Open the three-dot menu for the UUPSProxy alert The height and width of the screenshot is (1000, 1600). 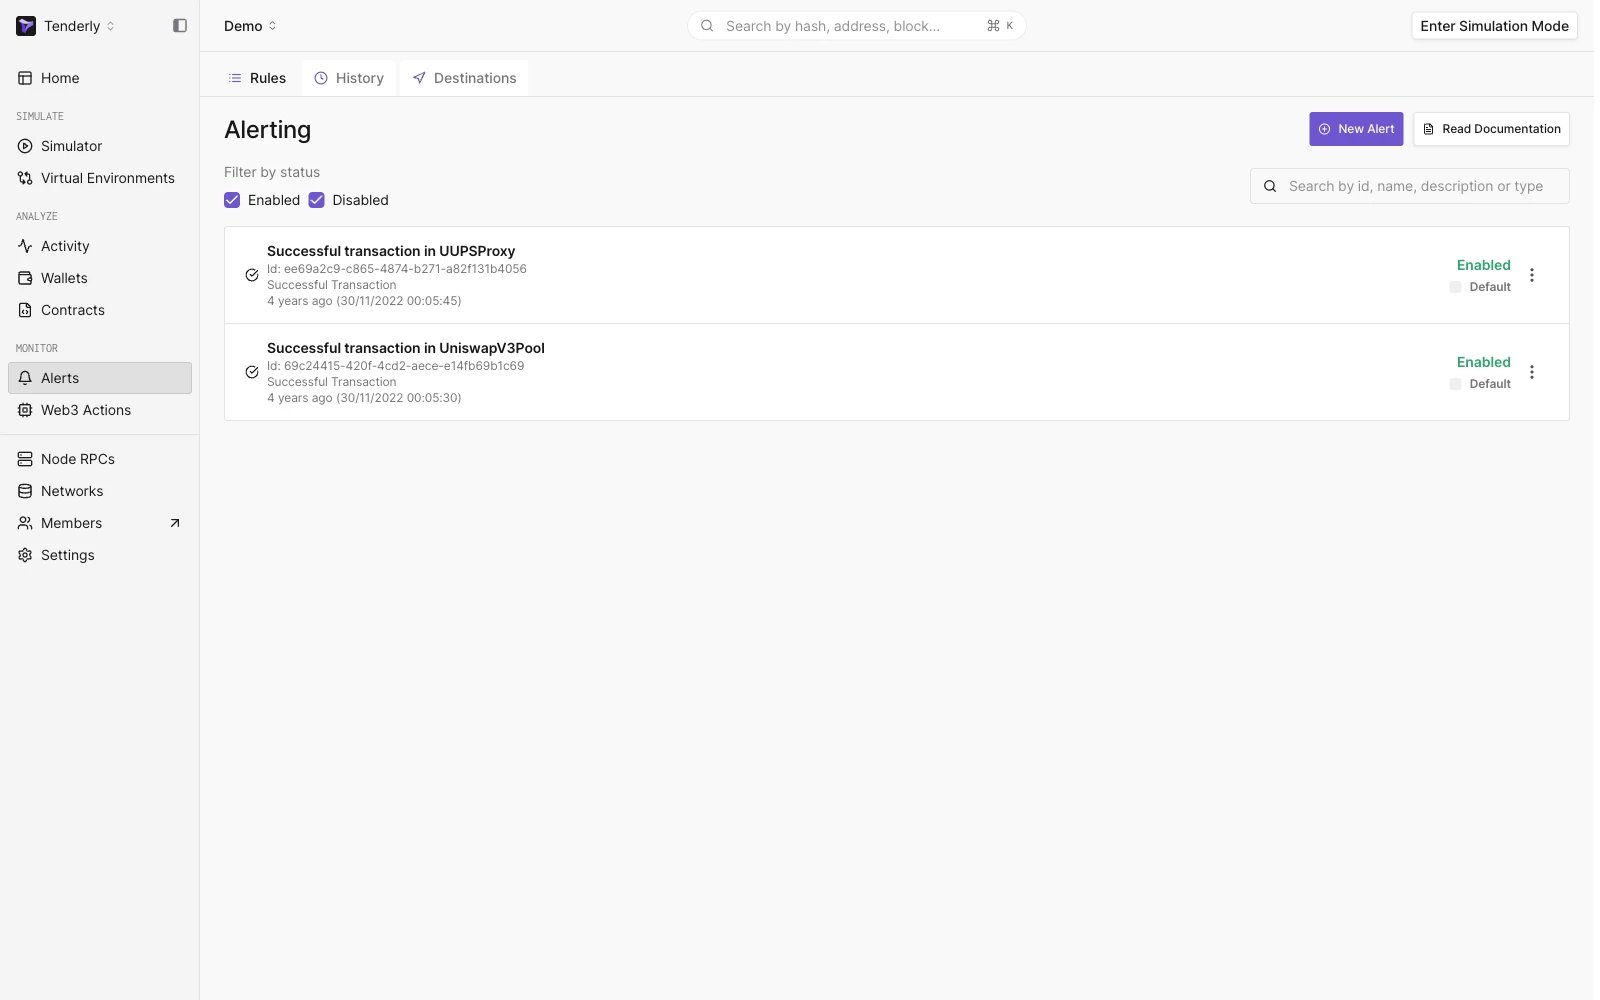tap(1532, 275)
